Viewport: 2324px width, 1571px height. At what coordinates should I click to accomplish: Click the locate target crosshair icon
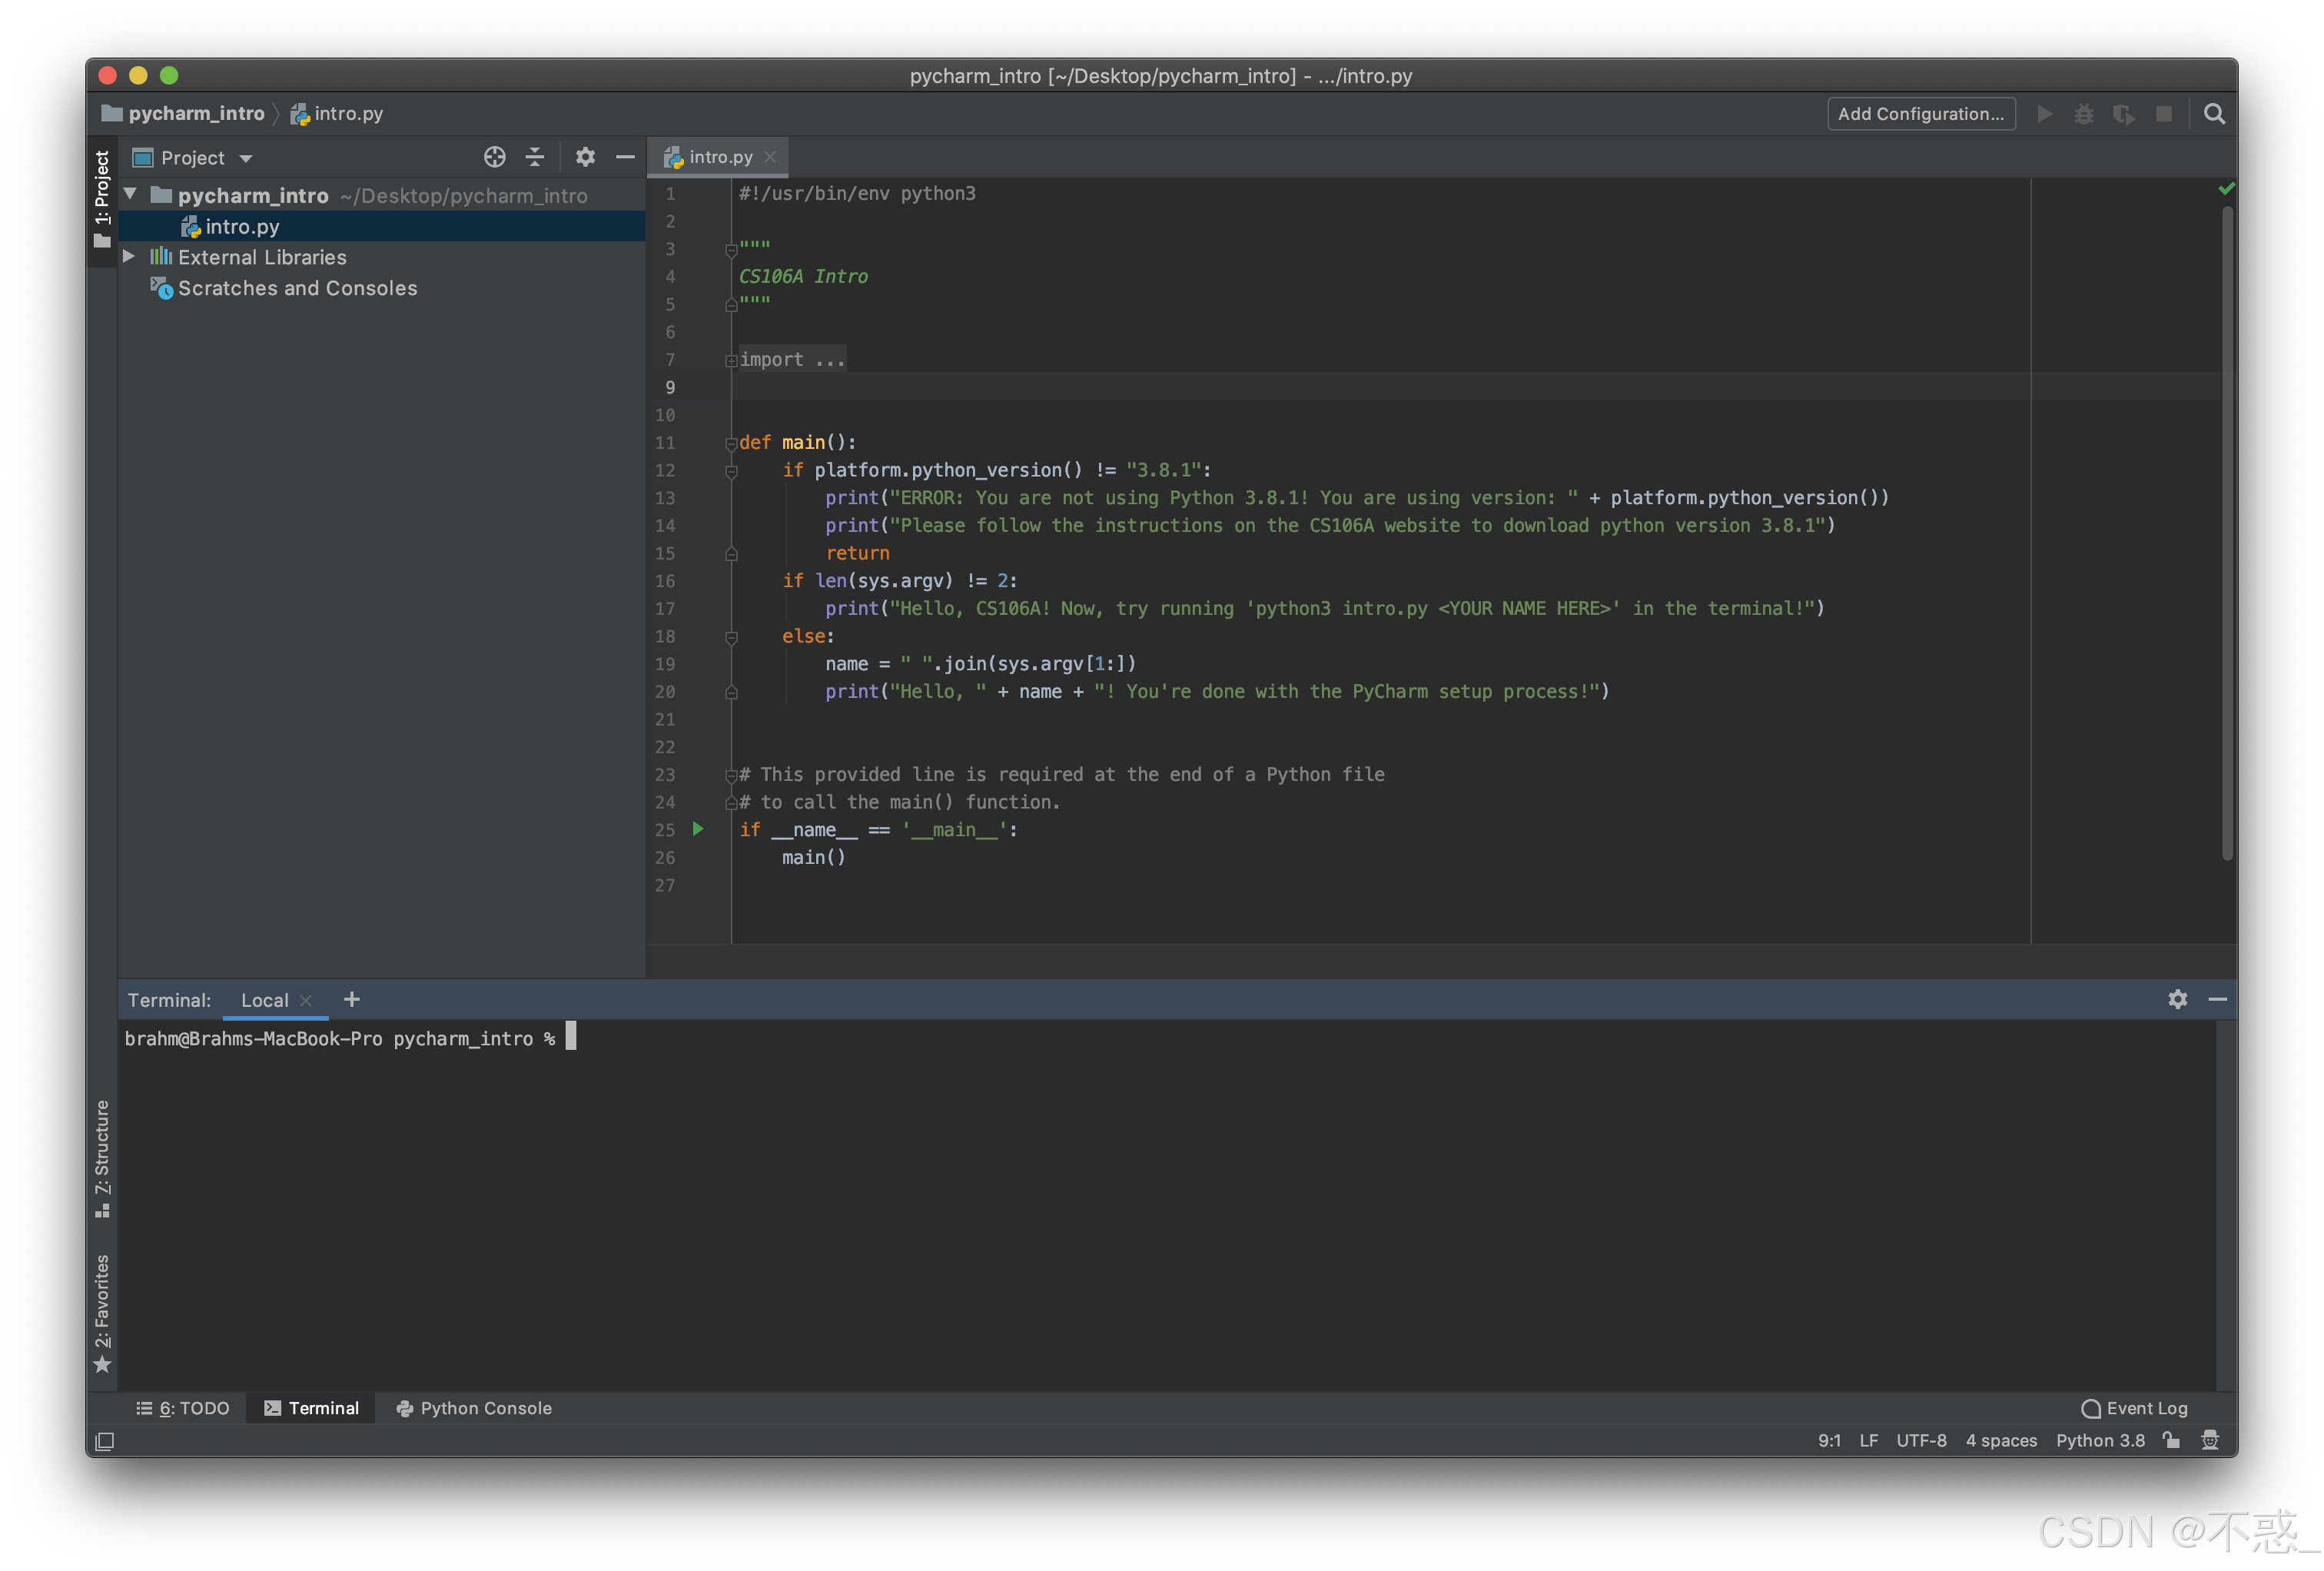click(x=494, y=157)
